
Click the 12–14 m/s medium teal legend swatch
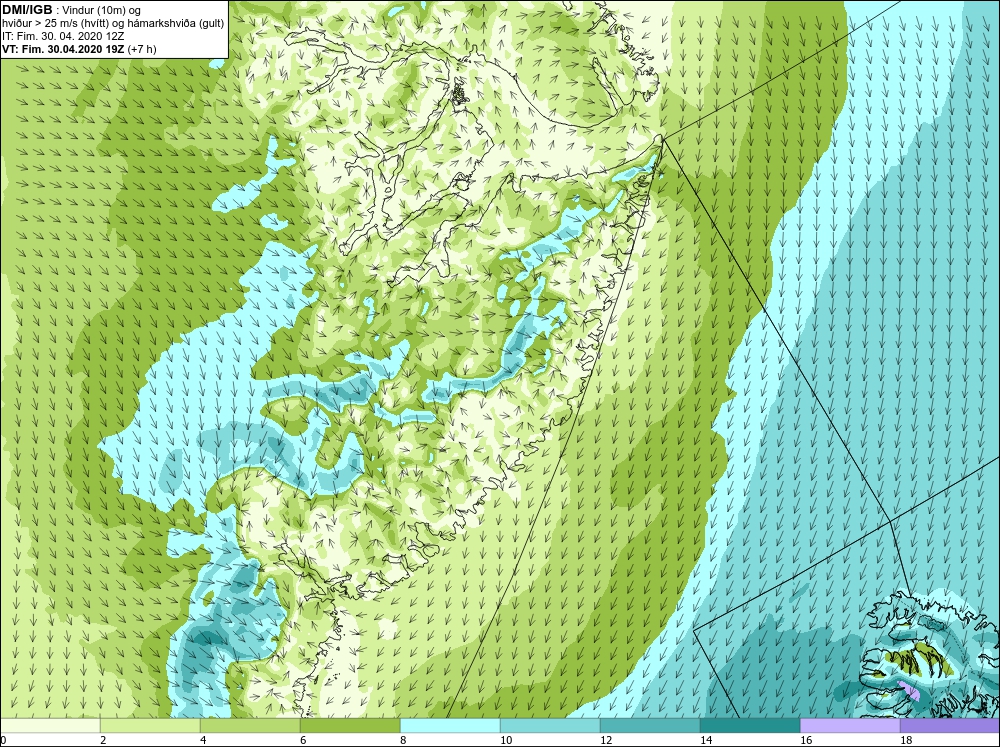click(650, 726)
